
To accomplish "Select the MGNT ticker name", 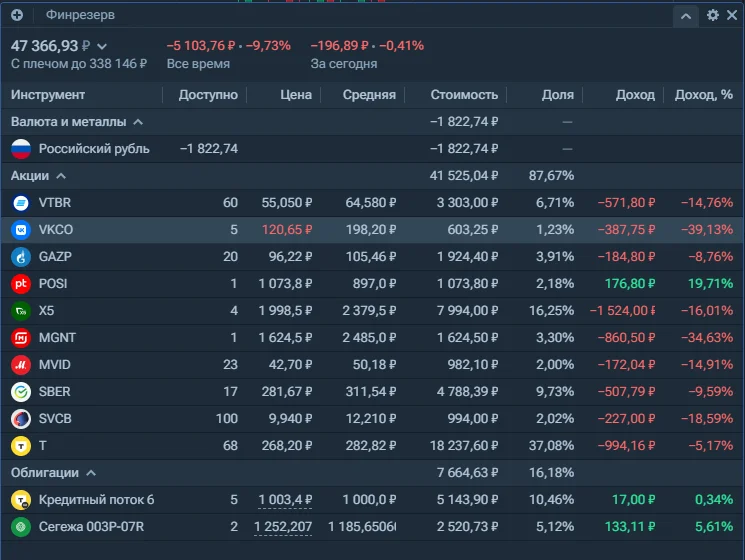I will [x=57, y=338].
